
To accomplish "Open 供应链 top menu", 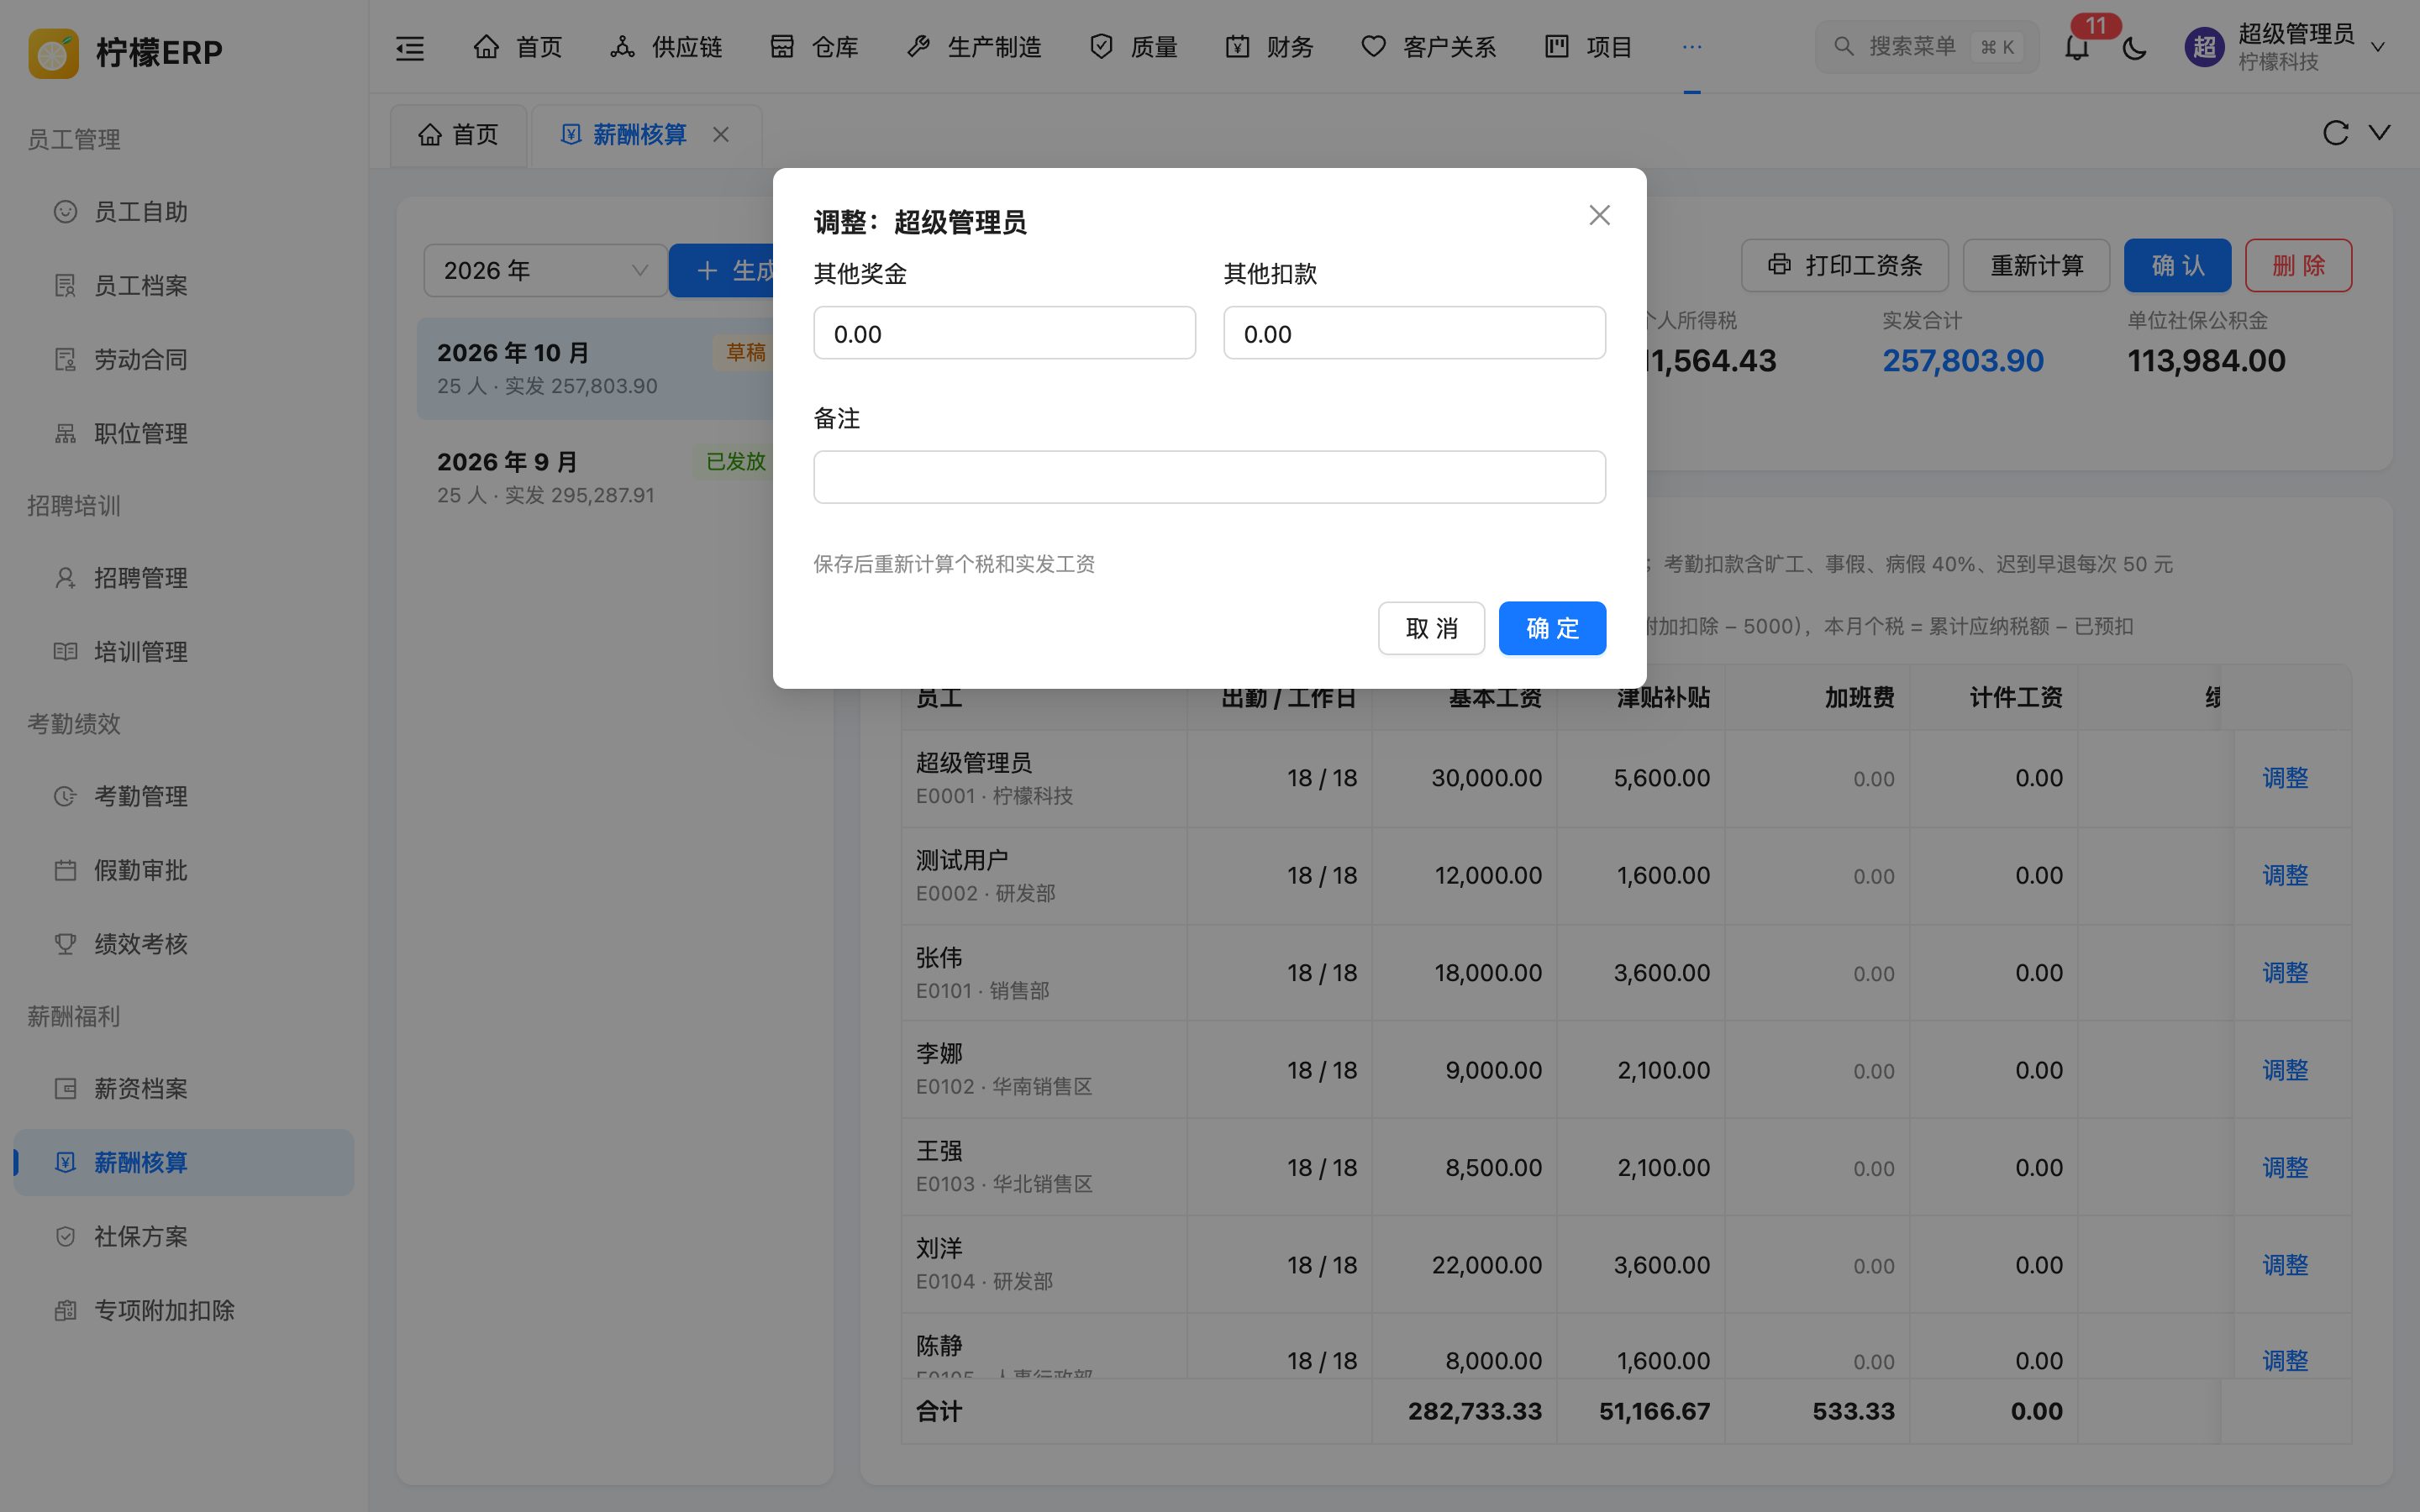I will click(666, 47).
